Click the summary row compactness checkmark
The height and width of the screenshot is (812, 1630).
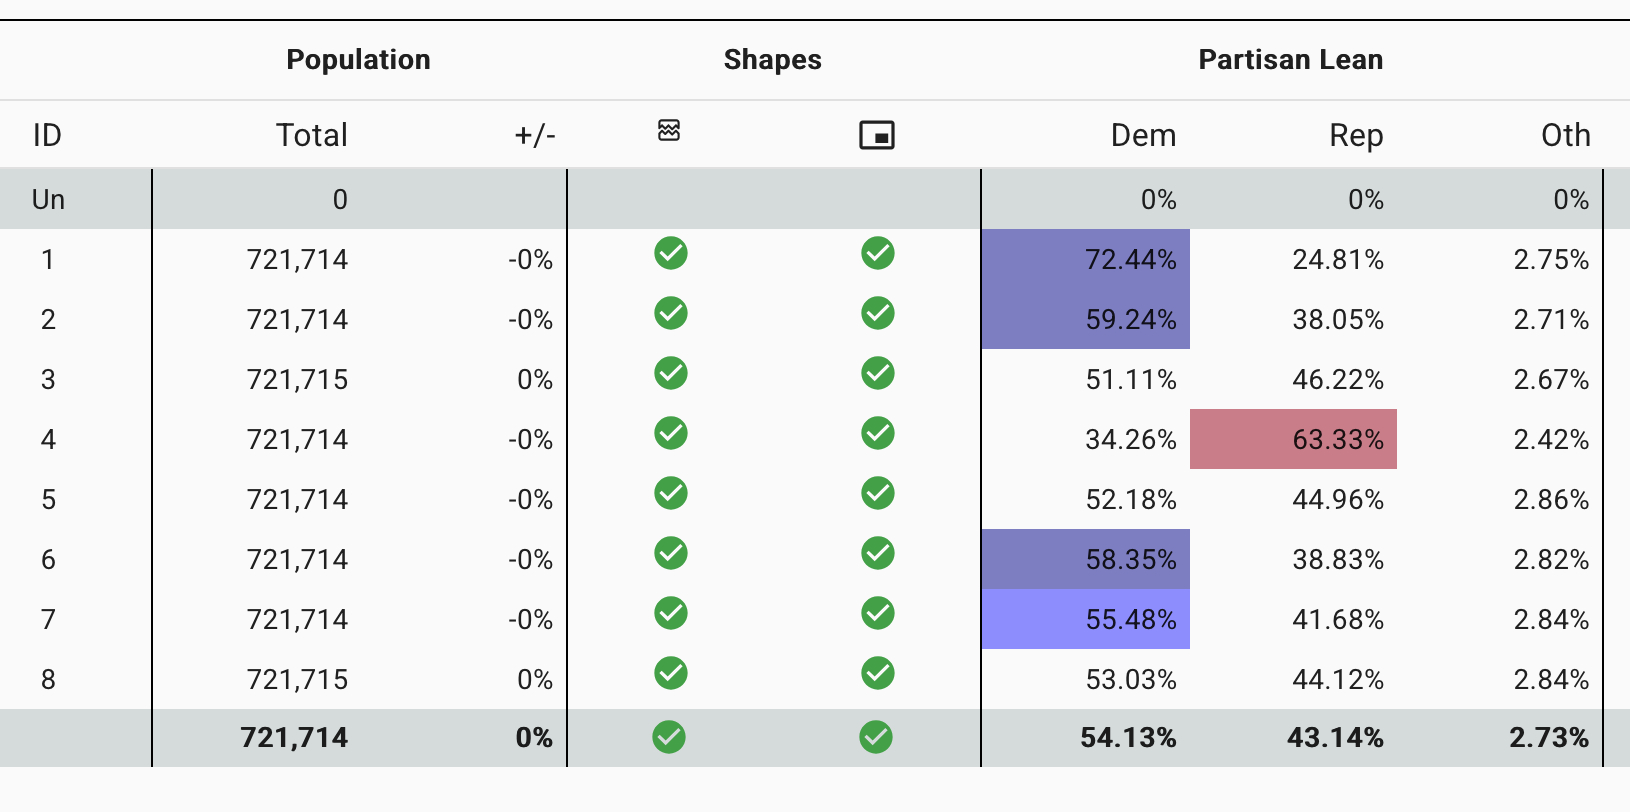point(876,738)
